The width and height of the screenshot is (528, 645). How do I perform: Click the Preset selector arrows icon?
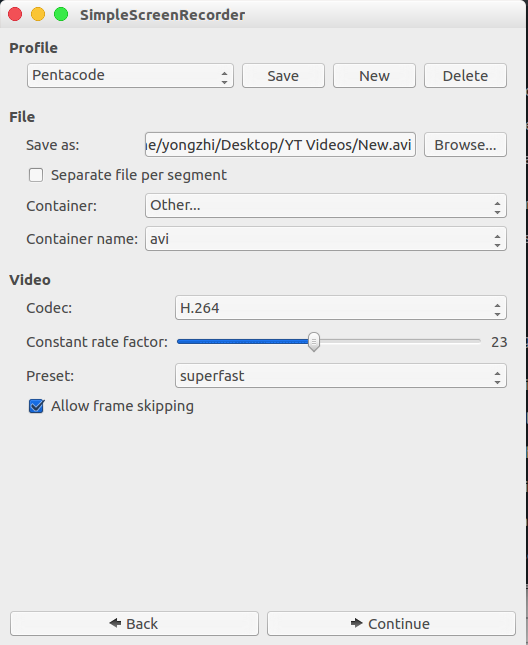pyautogui.click(x=497, y=376)
